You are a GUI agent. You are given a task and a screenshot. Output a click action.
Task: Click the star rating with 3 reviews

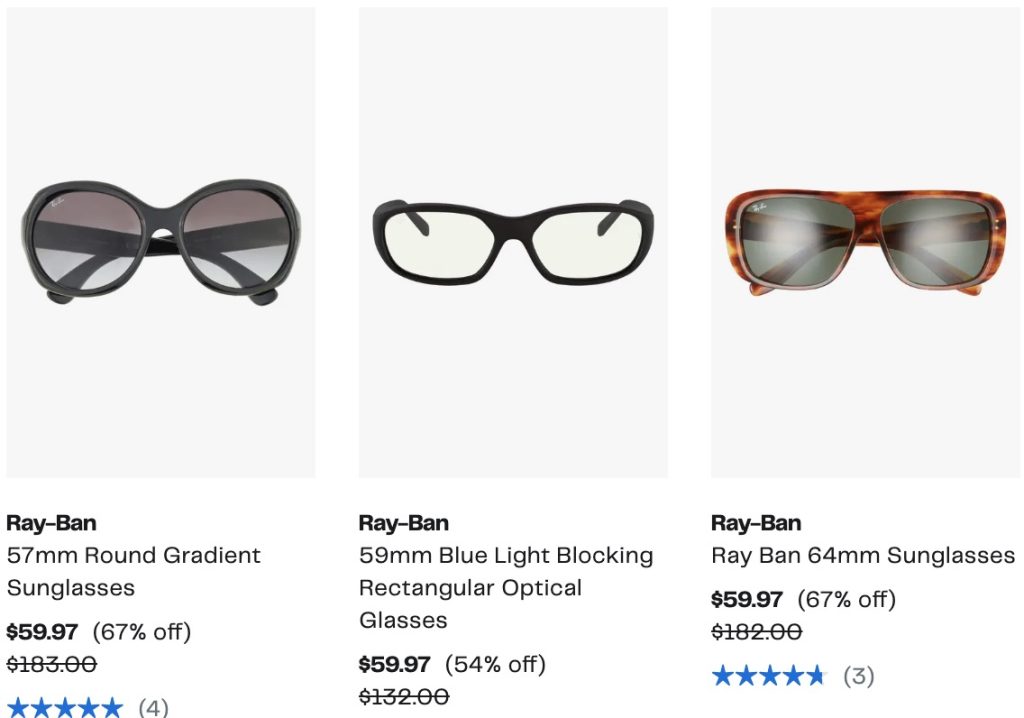click(768, 676)
